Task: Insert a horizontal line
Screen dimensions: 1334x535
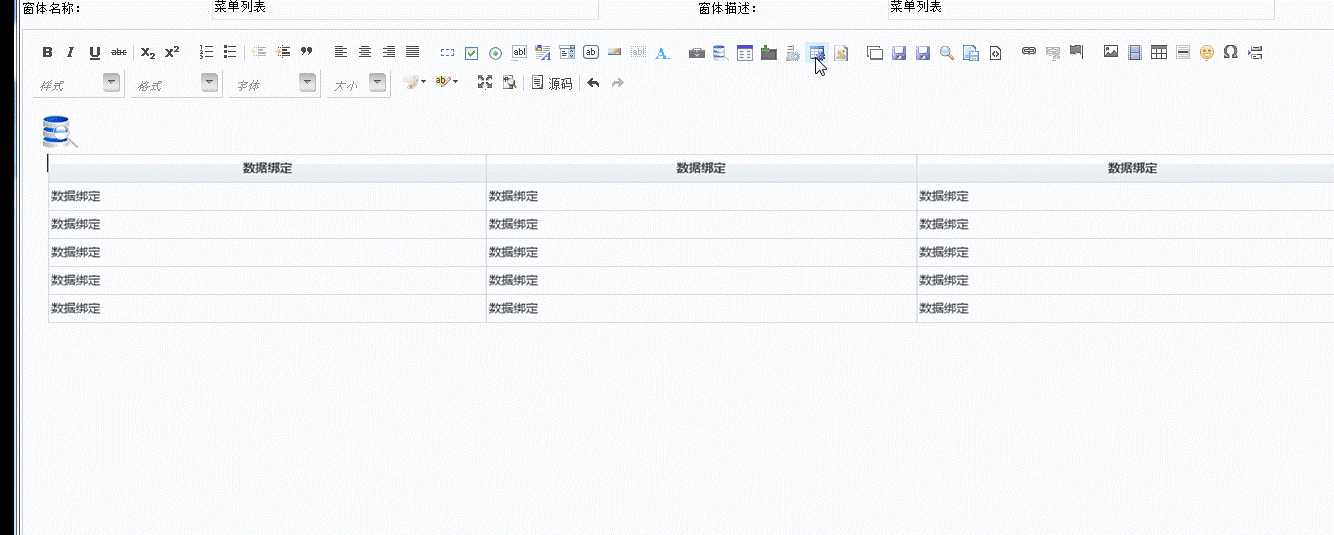Action: pyautogui.click(x=1183, y=52)
